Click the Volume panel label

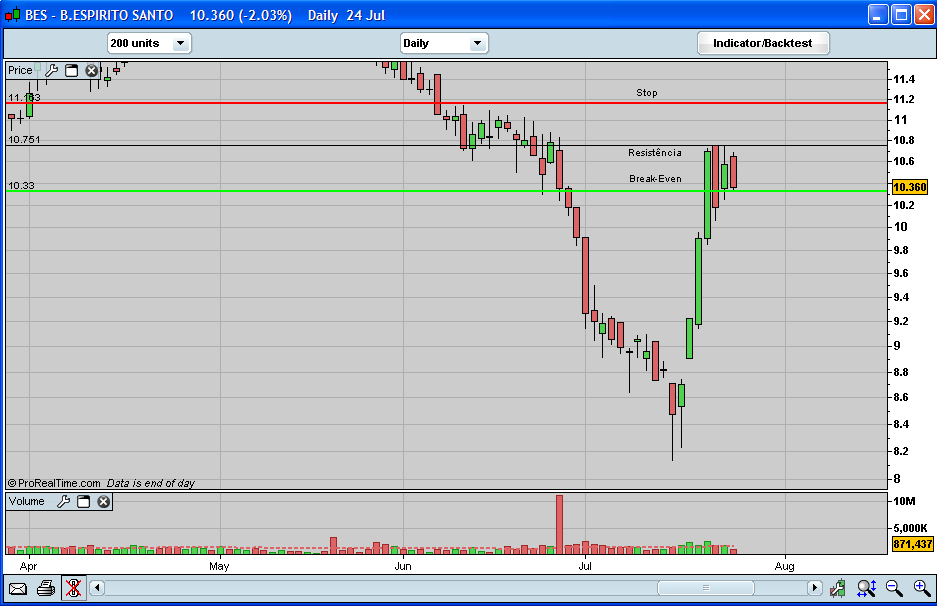[26, 501]
